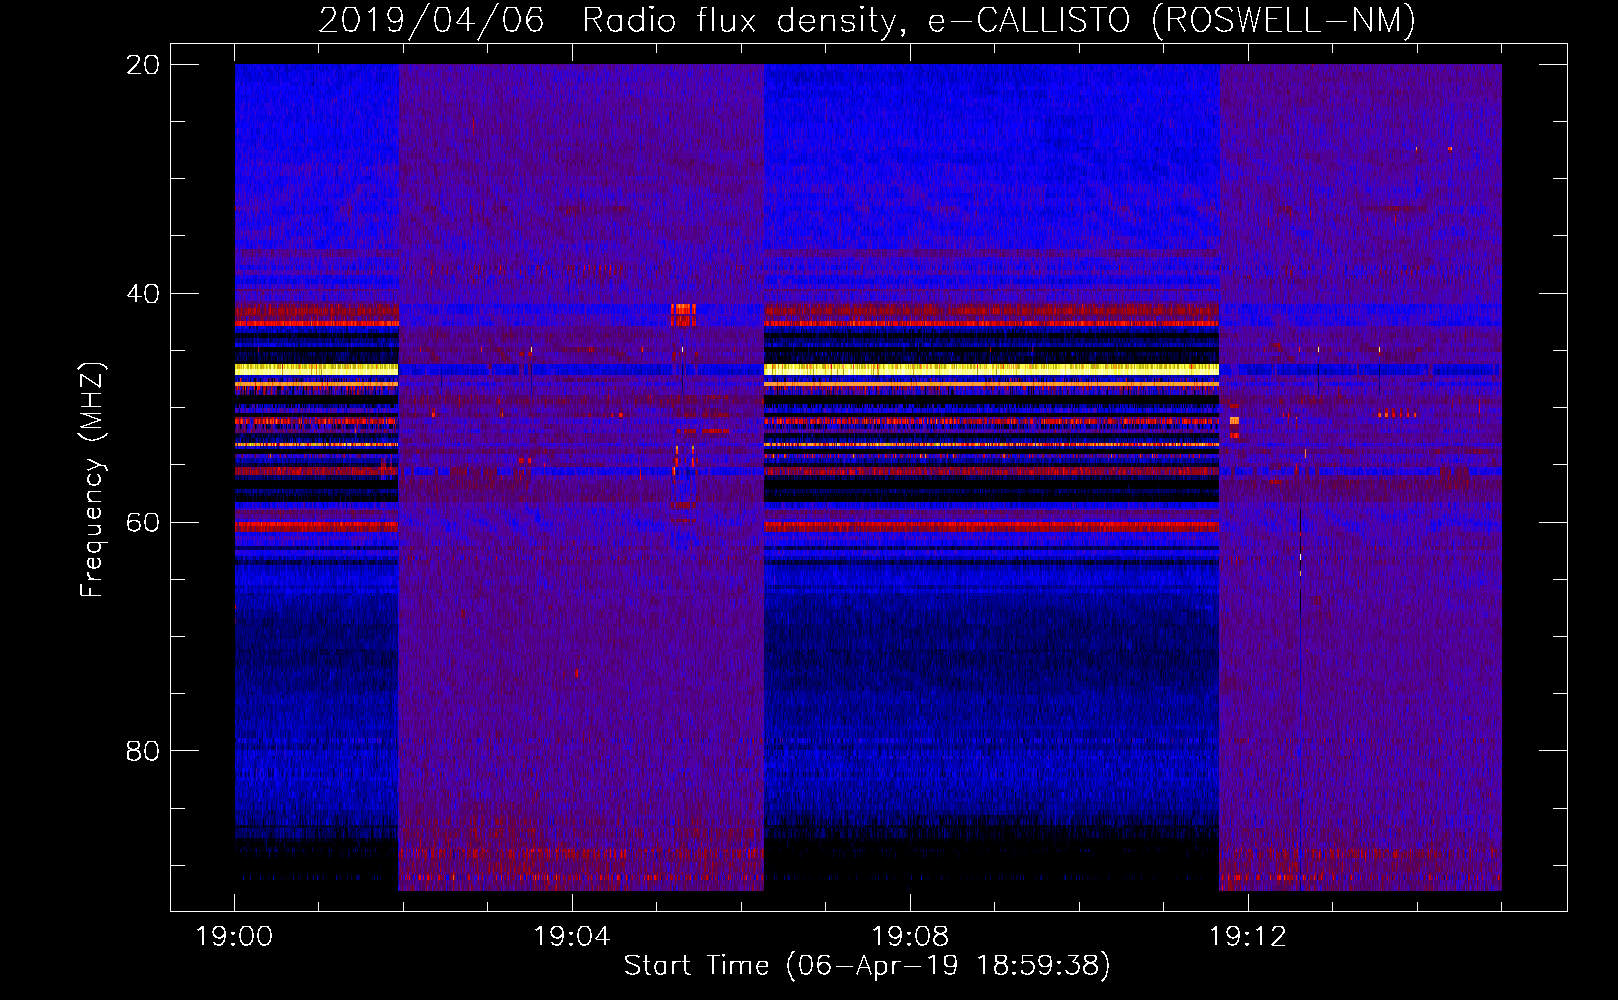
Task: Click the '60' frequency tick label
Action: pyautogui.click(x=142, y=523)
